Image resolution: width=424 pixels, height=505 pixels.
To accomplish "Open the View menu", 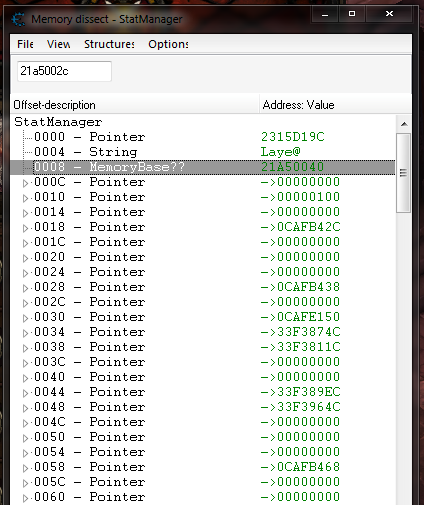I will tap(58, 44).
